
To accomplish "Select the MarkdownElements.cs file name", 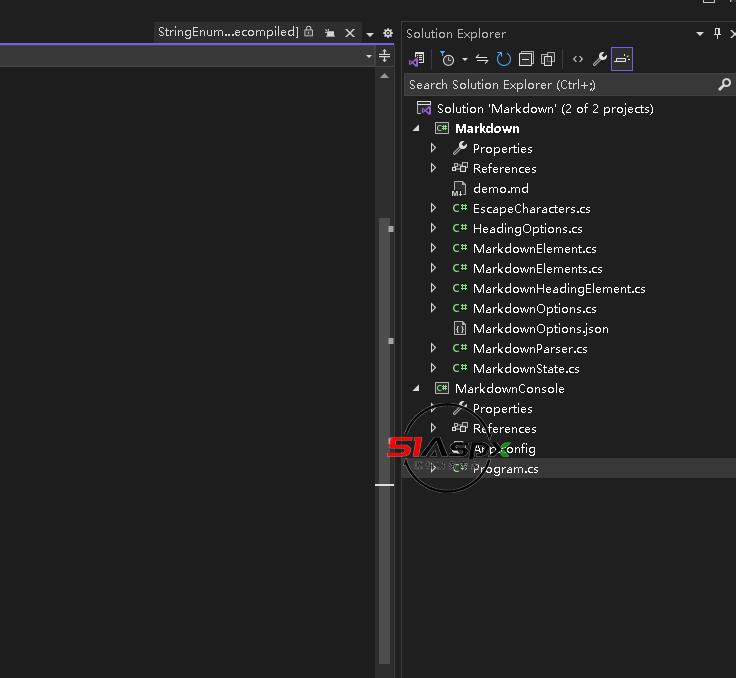I will pos(537,269).
